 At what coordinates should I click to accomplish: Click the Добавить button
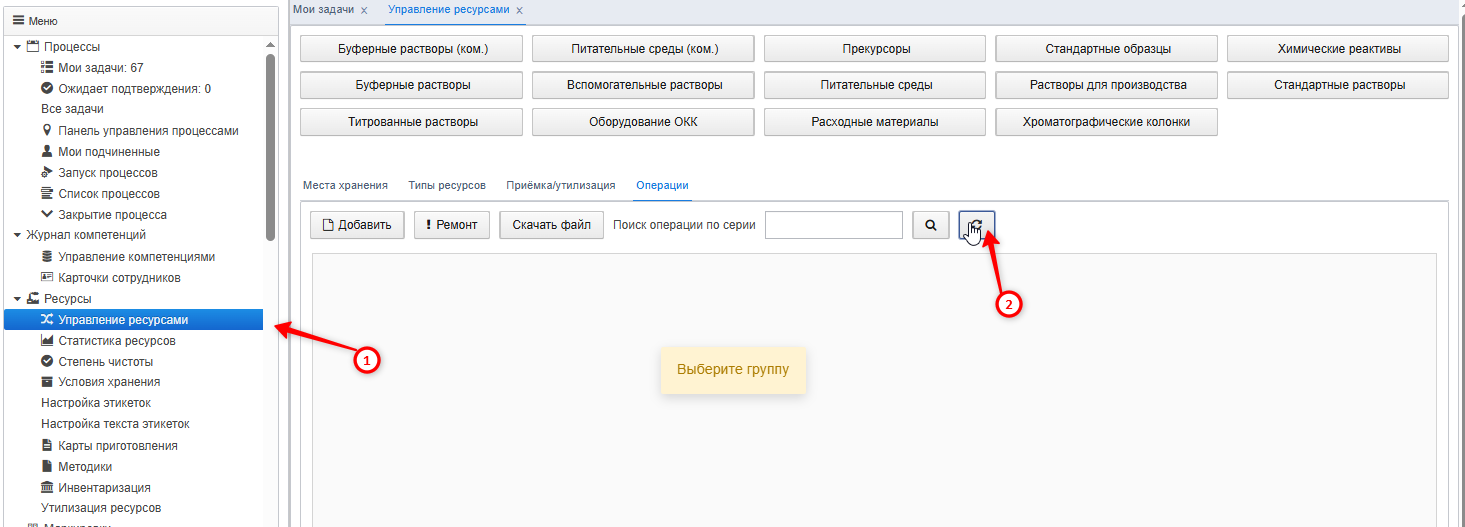(x=357, y=225)
